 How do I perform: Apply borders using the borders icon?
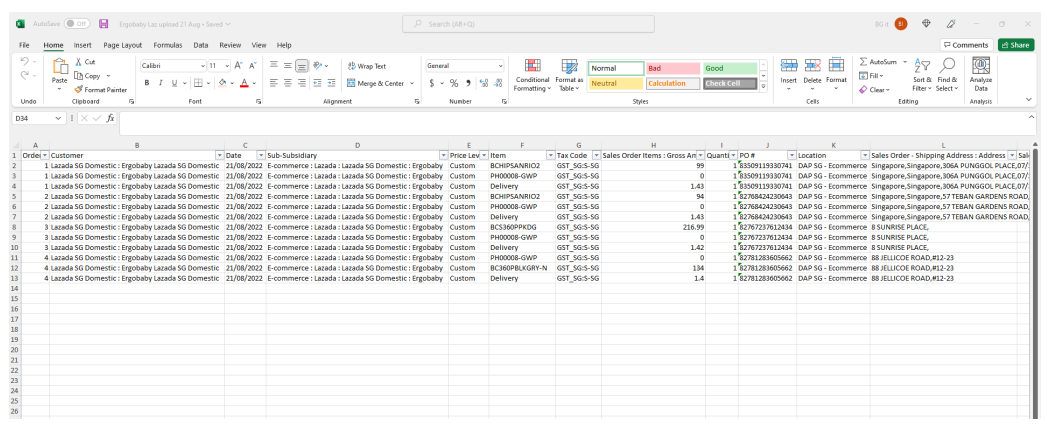click(x=198, y=84)
